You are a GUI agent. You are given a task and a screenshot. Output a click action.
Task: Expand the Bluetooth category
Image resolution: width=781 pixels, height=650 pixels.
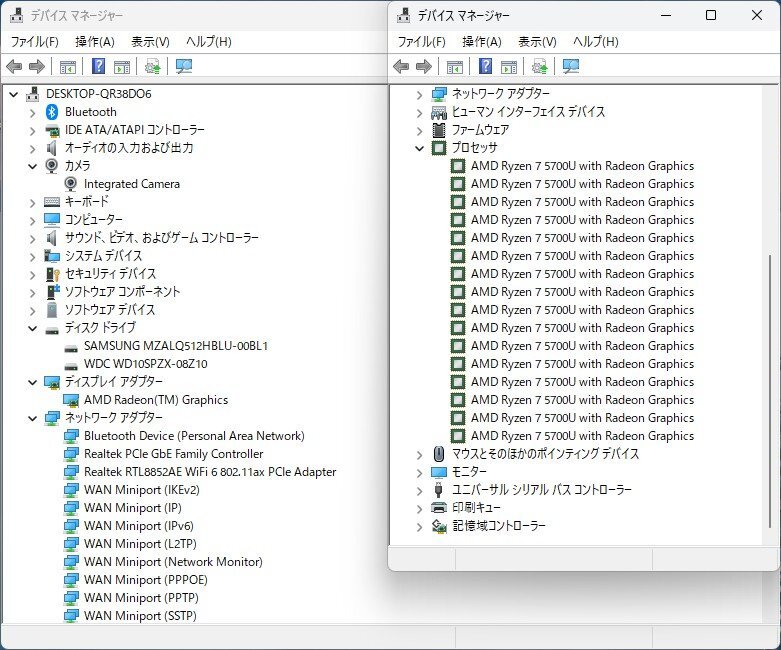tap(33, 113)
